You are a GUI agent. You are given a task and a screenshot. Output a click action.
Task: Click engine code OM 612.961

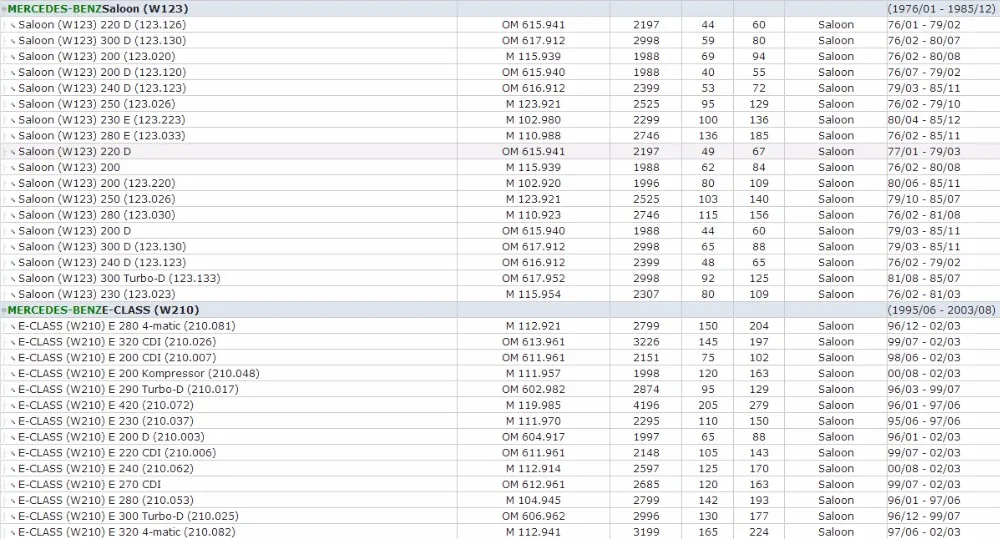533,484
